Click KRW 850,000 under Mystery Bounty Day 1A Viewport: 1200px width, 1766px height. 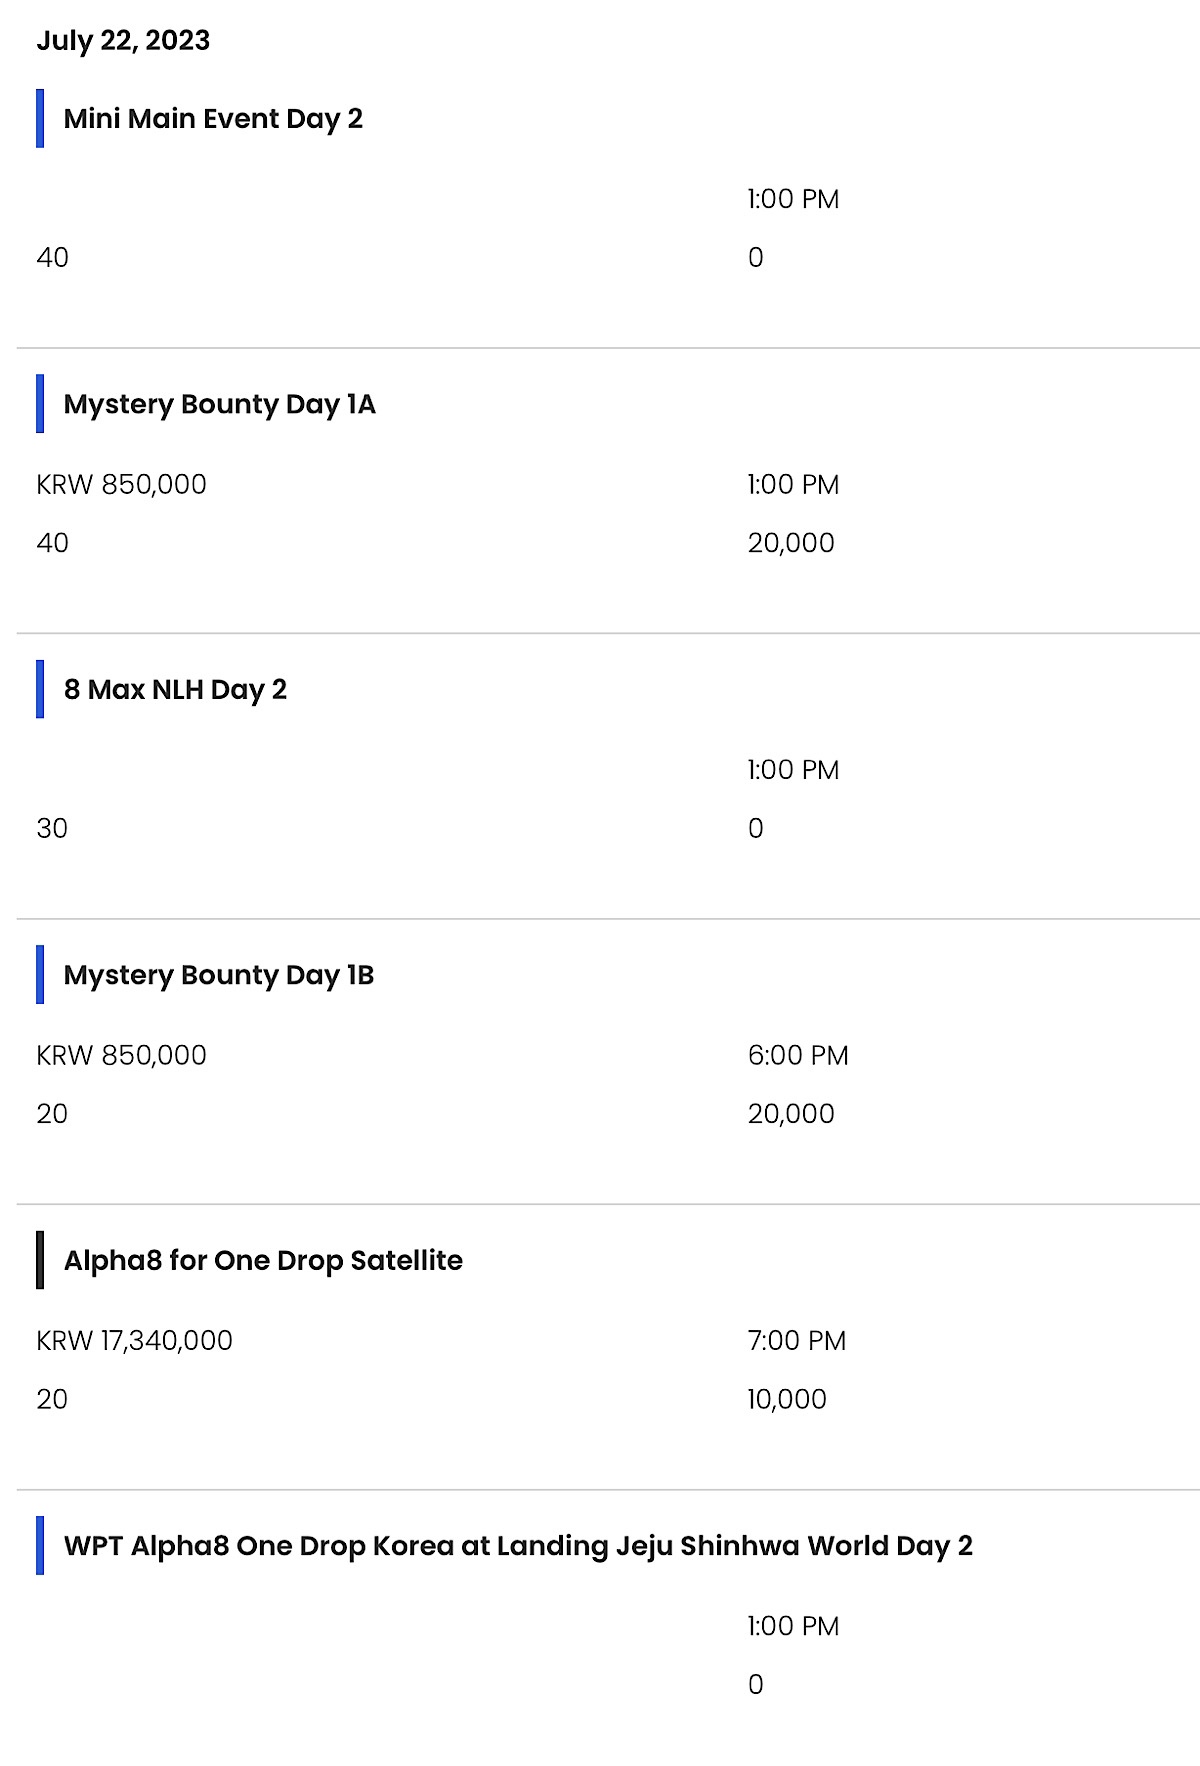[122, 485]
